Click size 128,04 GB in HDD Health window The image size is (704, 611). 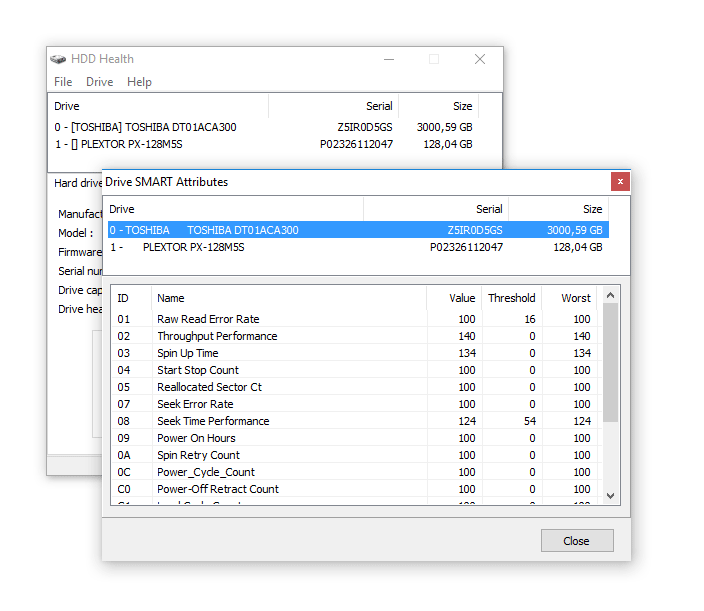pos(448,144)
